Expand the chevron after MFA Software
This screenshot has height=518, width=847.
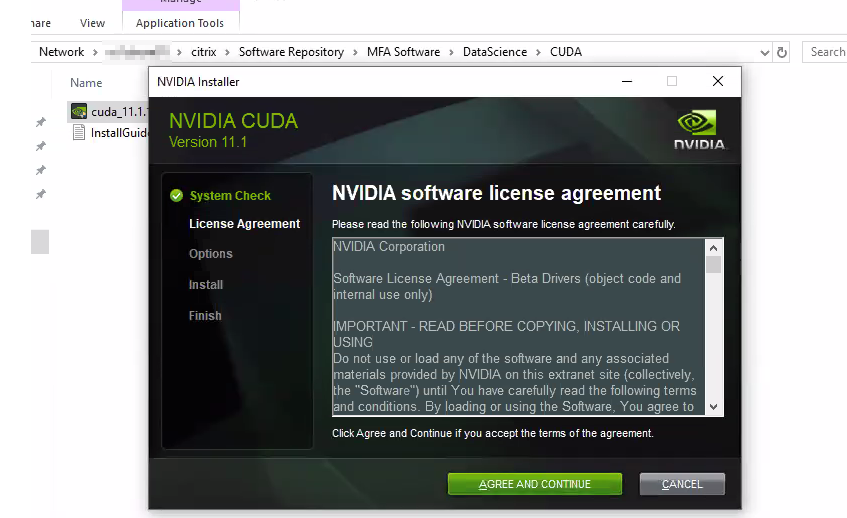pyautogui.click(x=451, y=52)
